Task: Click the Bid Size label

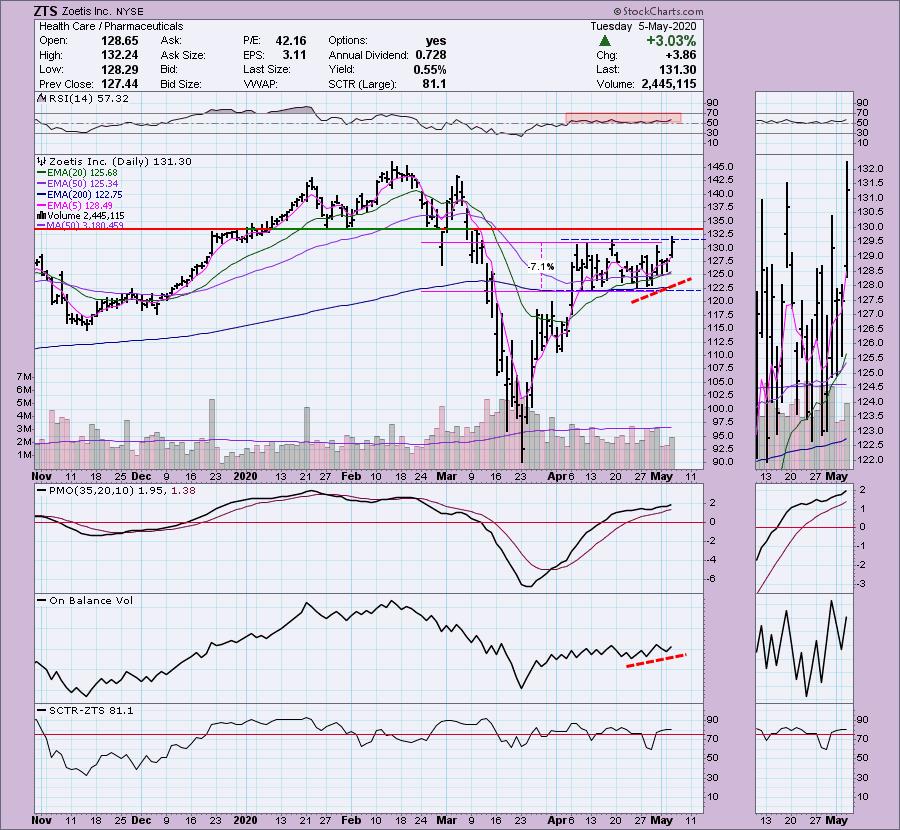Action: pyautogui.click(x=181, y=84)
